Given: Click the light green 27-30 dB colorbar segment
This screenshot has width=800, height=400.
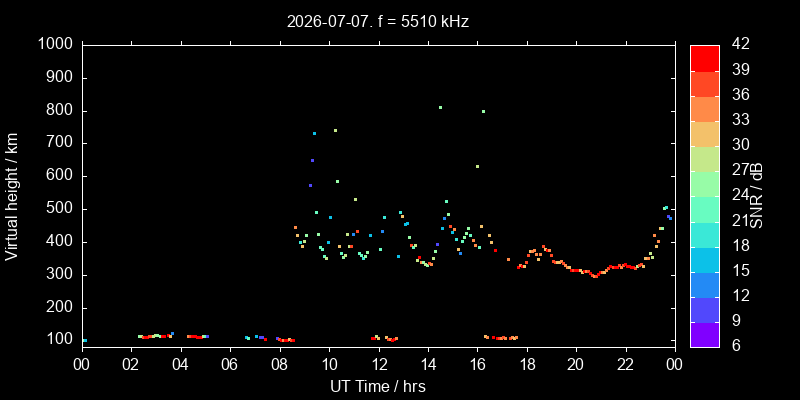Looking at the screenshot, I should coord(705,159).
